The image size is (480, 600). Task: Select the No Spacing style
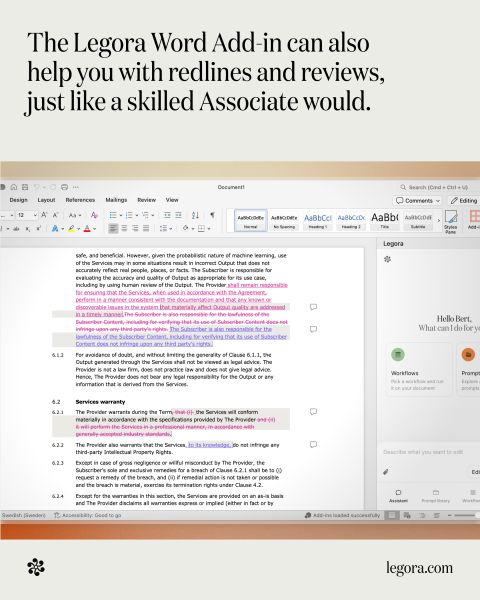(x=284, y=221)
